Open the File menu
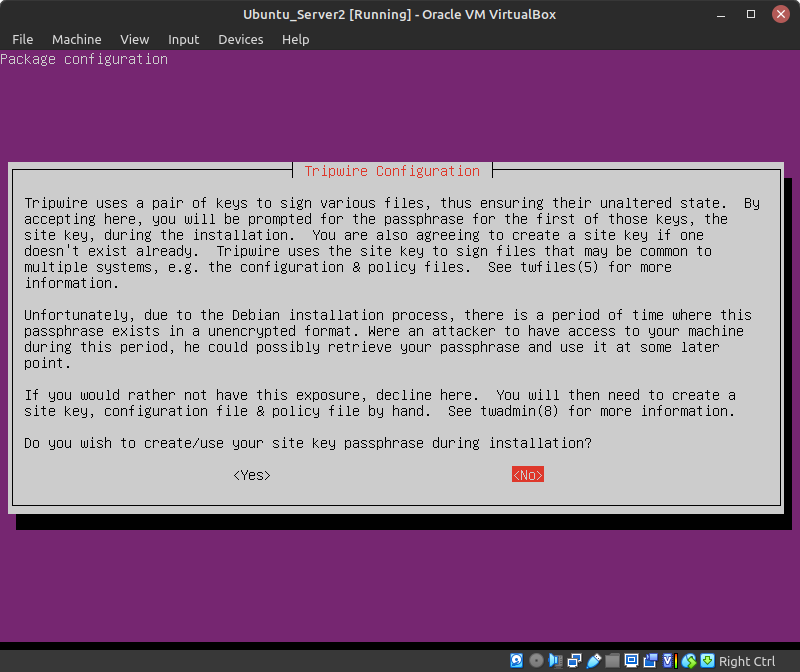This screenshot has width=800, height=672. pos(22,39)
